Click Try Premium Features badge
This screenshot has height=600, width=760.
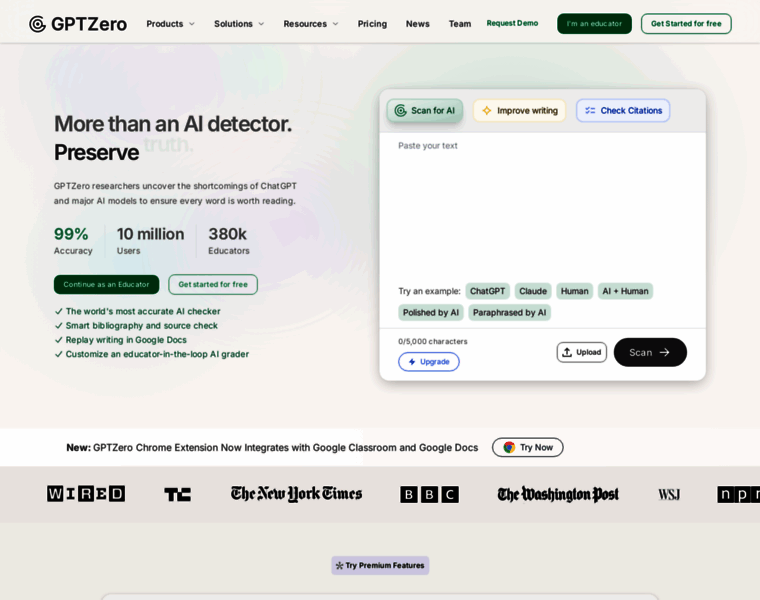point(380,566)
